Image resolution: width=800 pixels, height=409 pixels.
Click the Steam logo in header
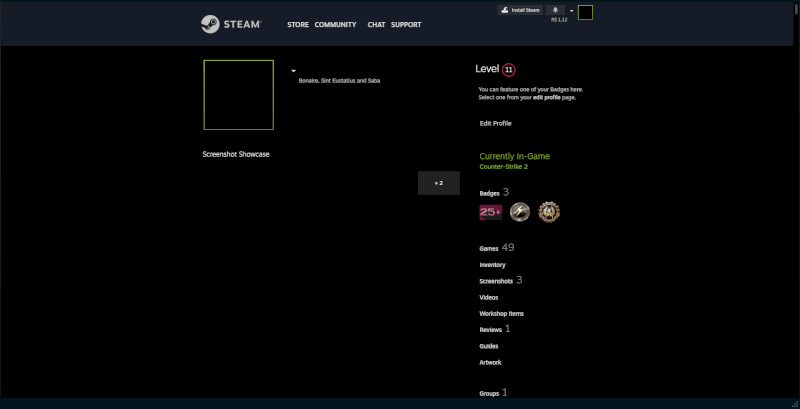click(231, 24)
